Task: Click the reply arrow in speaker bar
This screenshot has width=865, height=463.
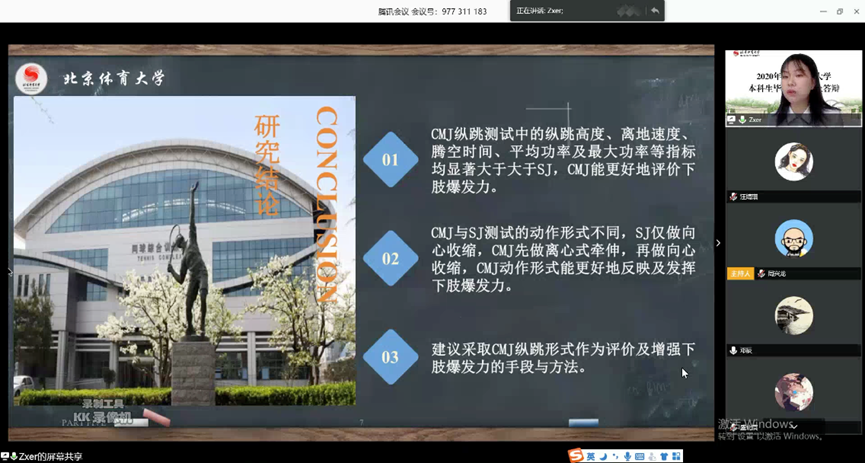Action: tap(655, 10)
